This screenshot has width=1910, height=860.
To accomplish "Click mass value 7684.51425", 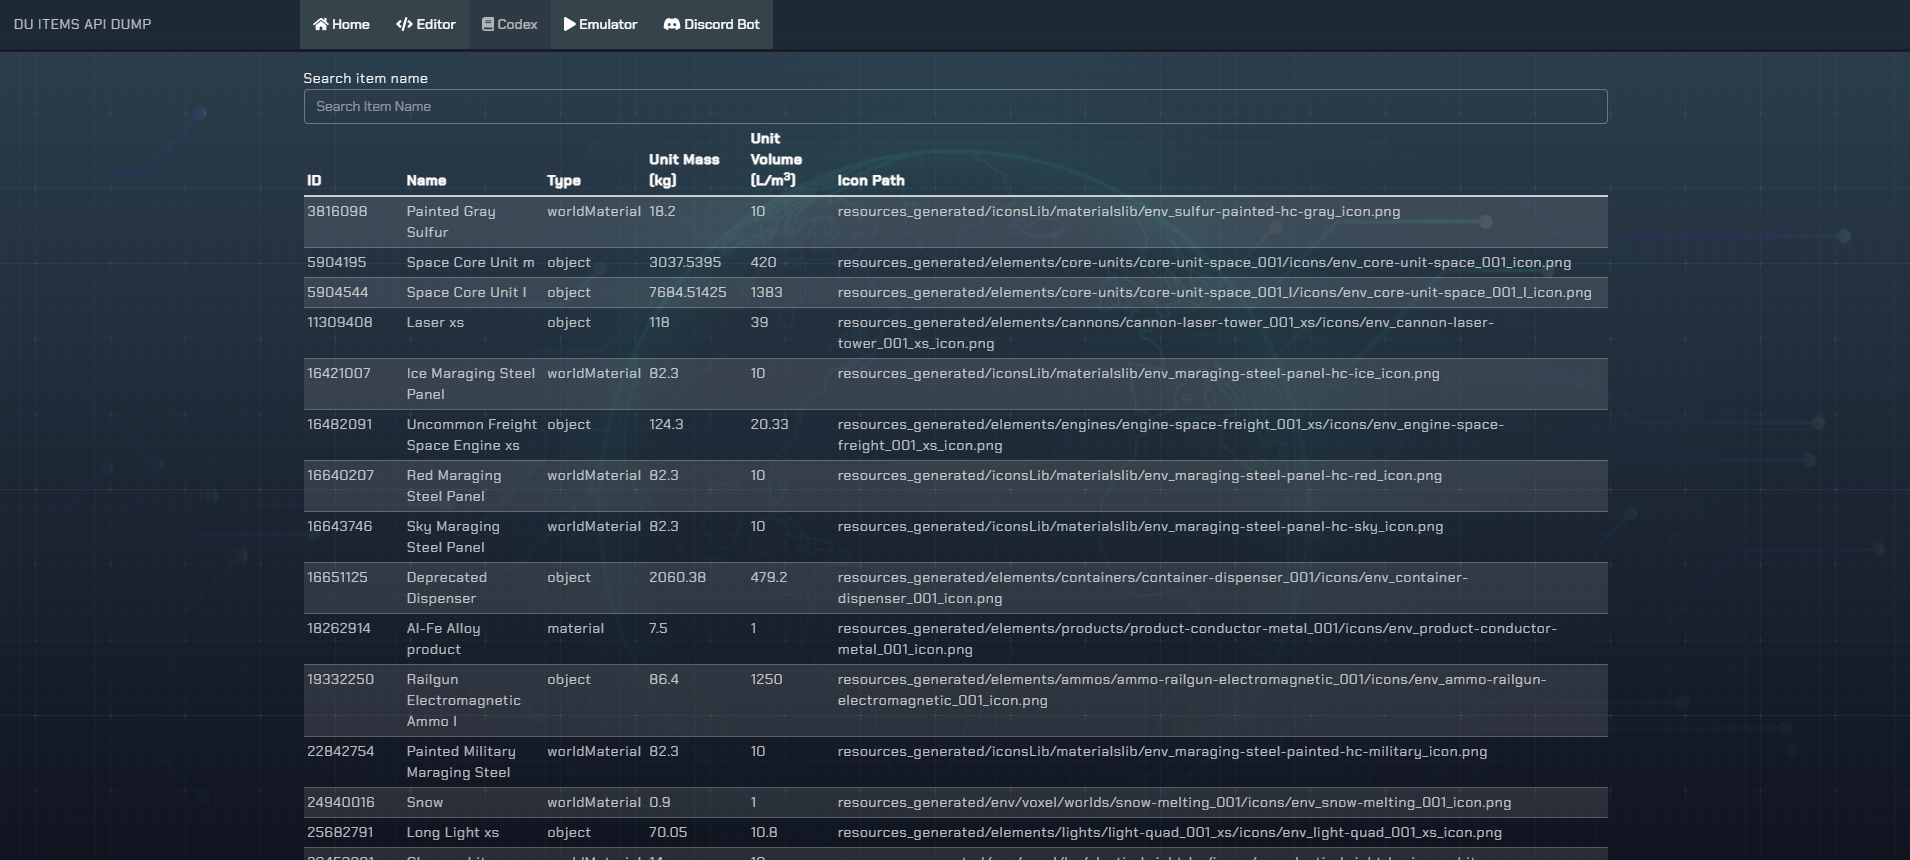I will [x=688, y=292].
